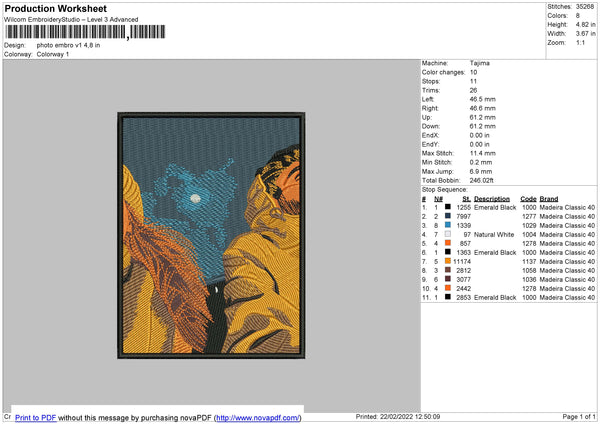
Task: Click the 'St.' column header
Action: tap(466, 199)
